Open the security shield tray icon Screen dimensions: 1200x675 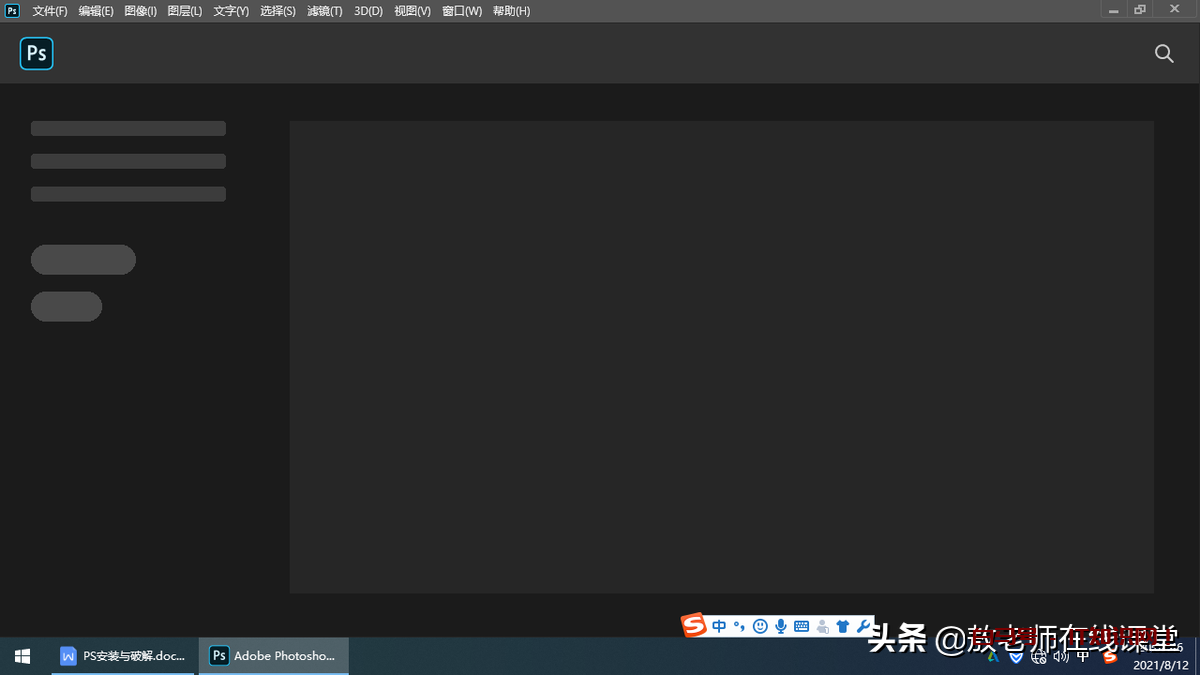(1015, 657)
